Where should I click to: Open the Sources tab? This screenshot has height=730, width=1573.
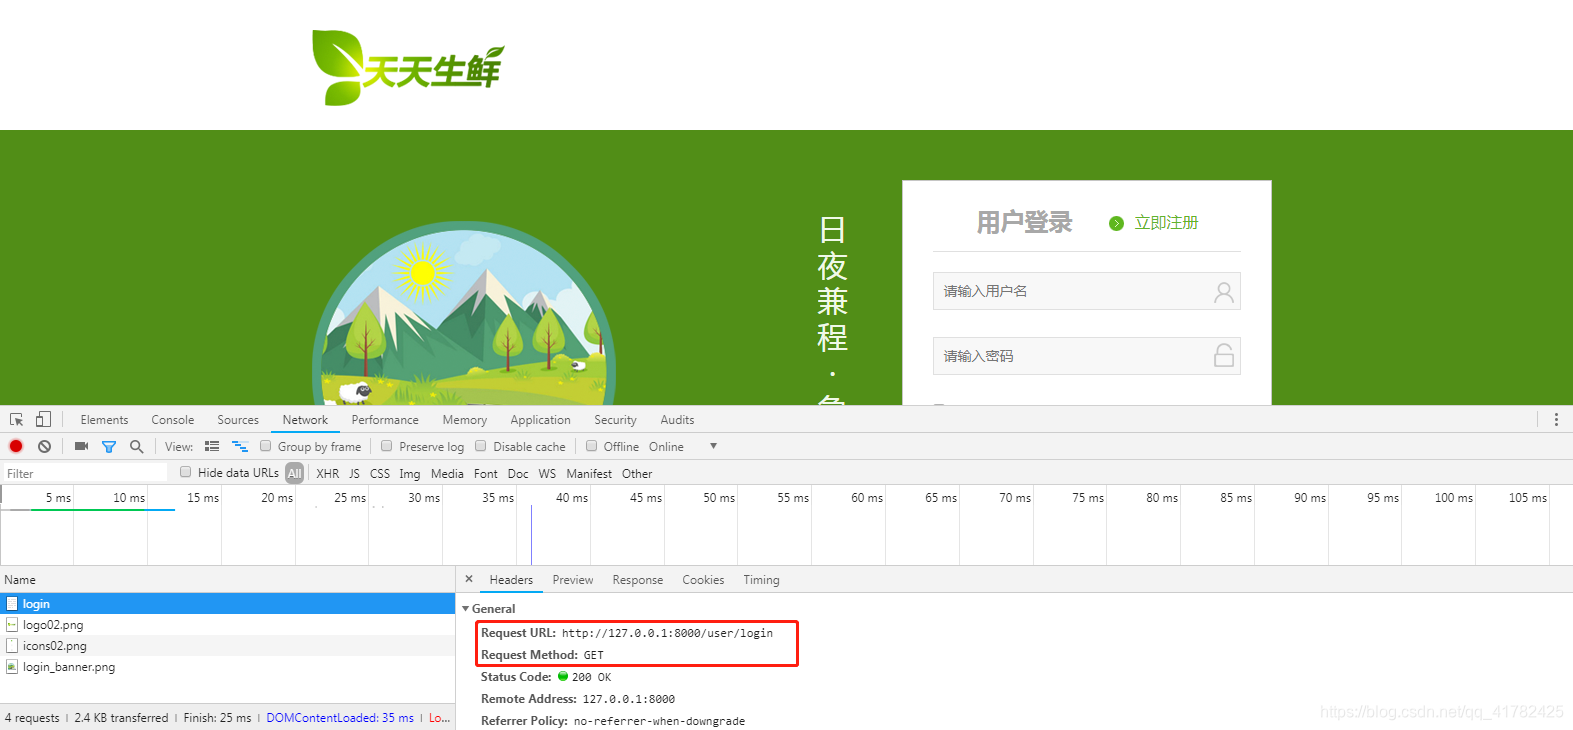coord(238,420)
